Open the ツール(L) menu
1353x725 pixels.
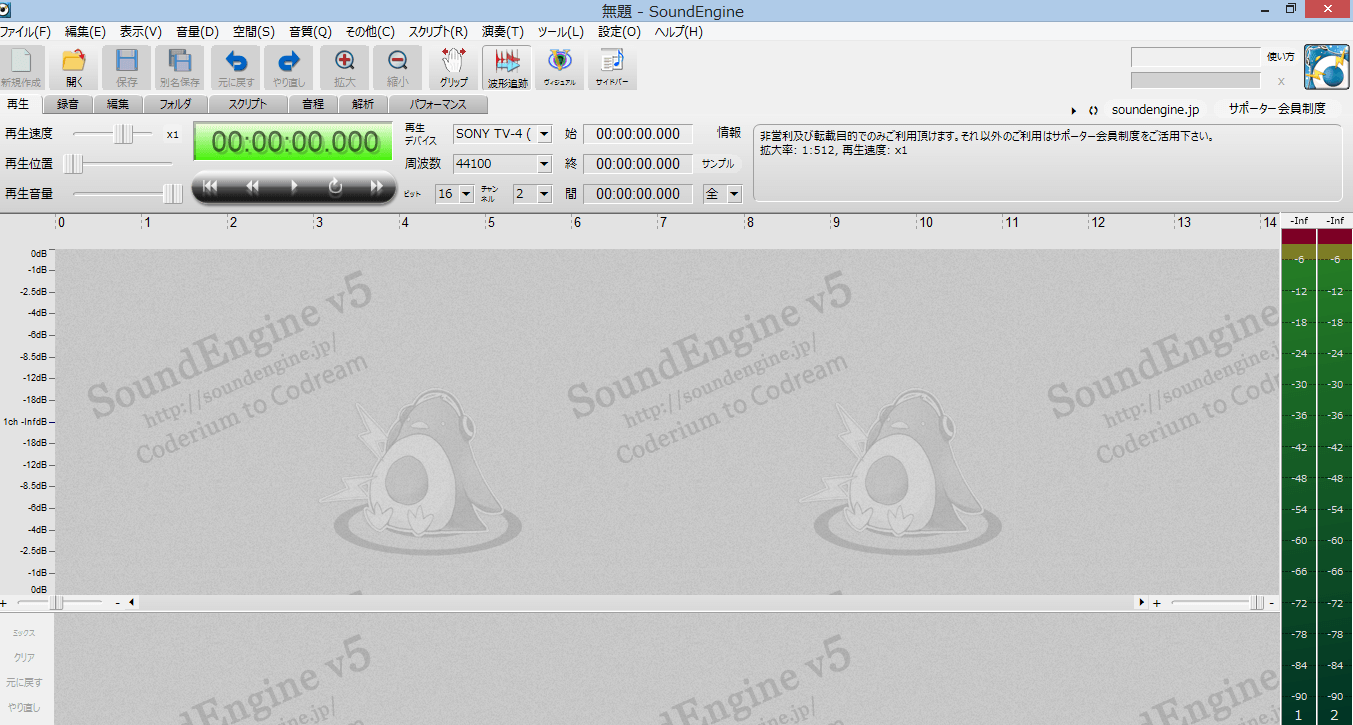(560, 32)
